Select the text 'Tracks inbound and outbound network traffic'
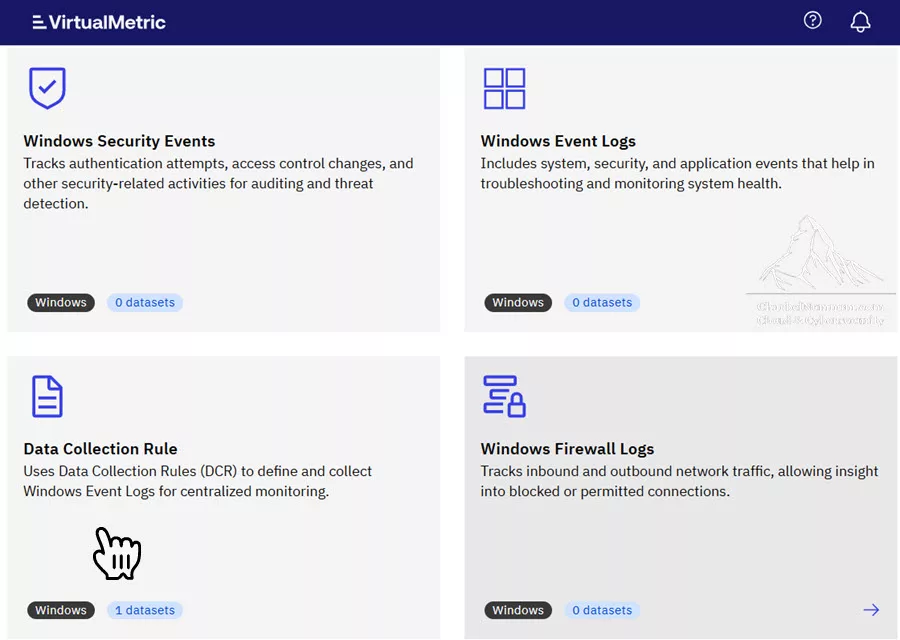Screen dimensions: 900x640 627,471
